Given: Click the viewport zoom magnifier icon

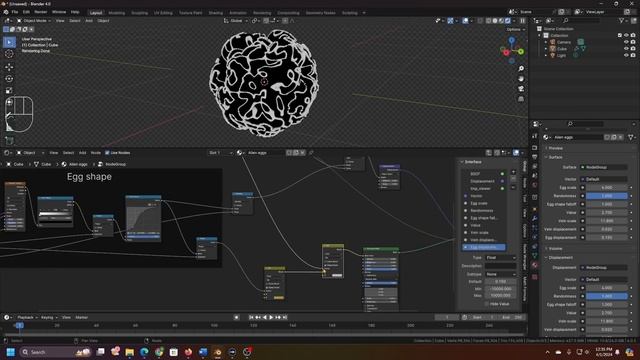Looking at the screenshot, I should tap(521, 69).
